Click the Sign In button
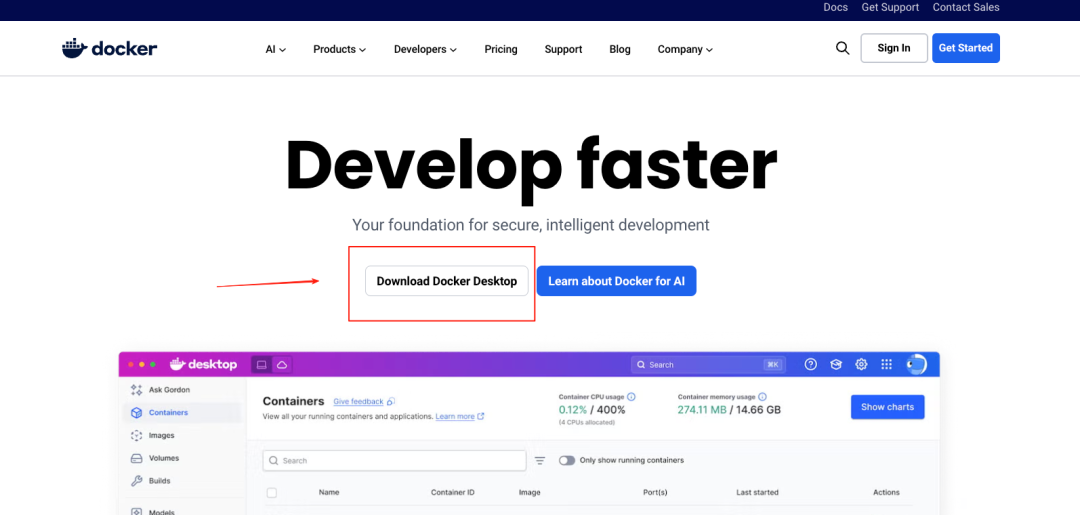The image size is (1080, 515). pyautogui.click(x=894, y=48)
